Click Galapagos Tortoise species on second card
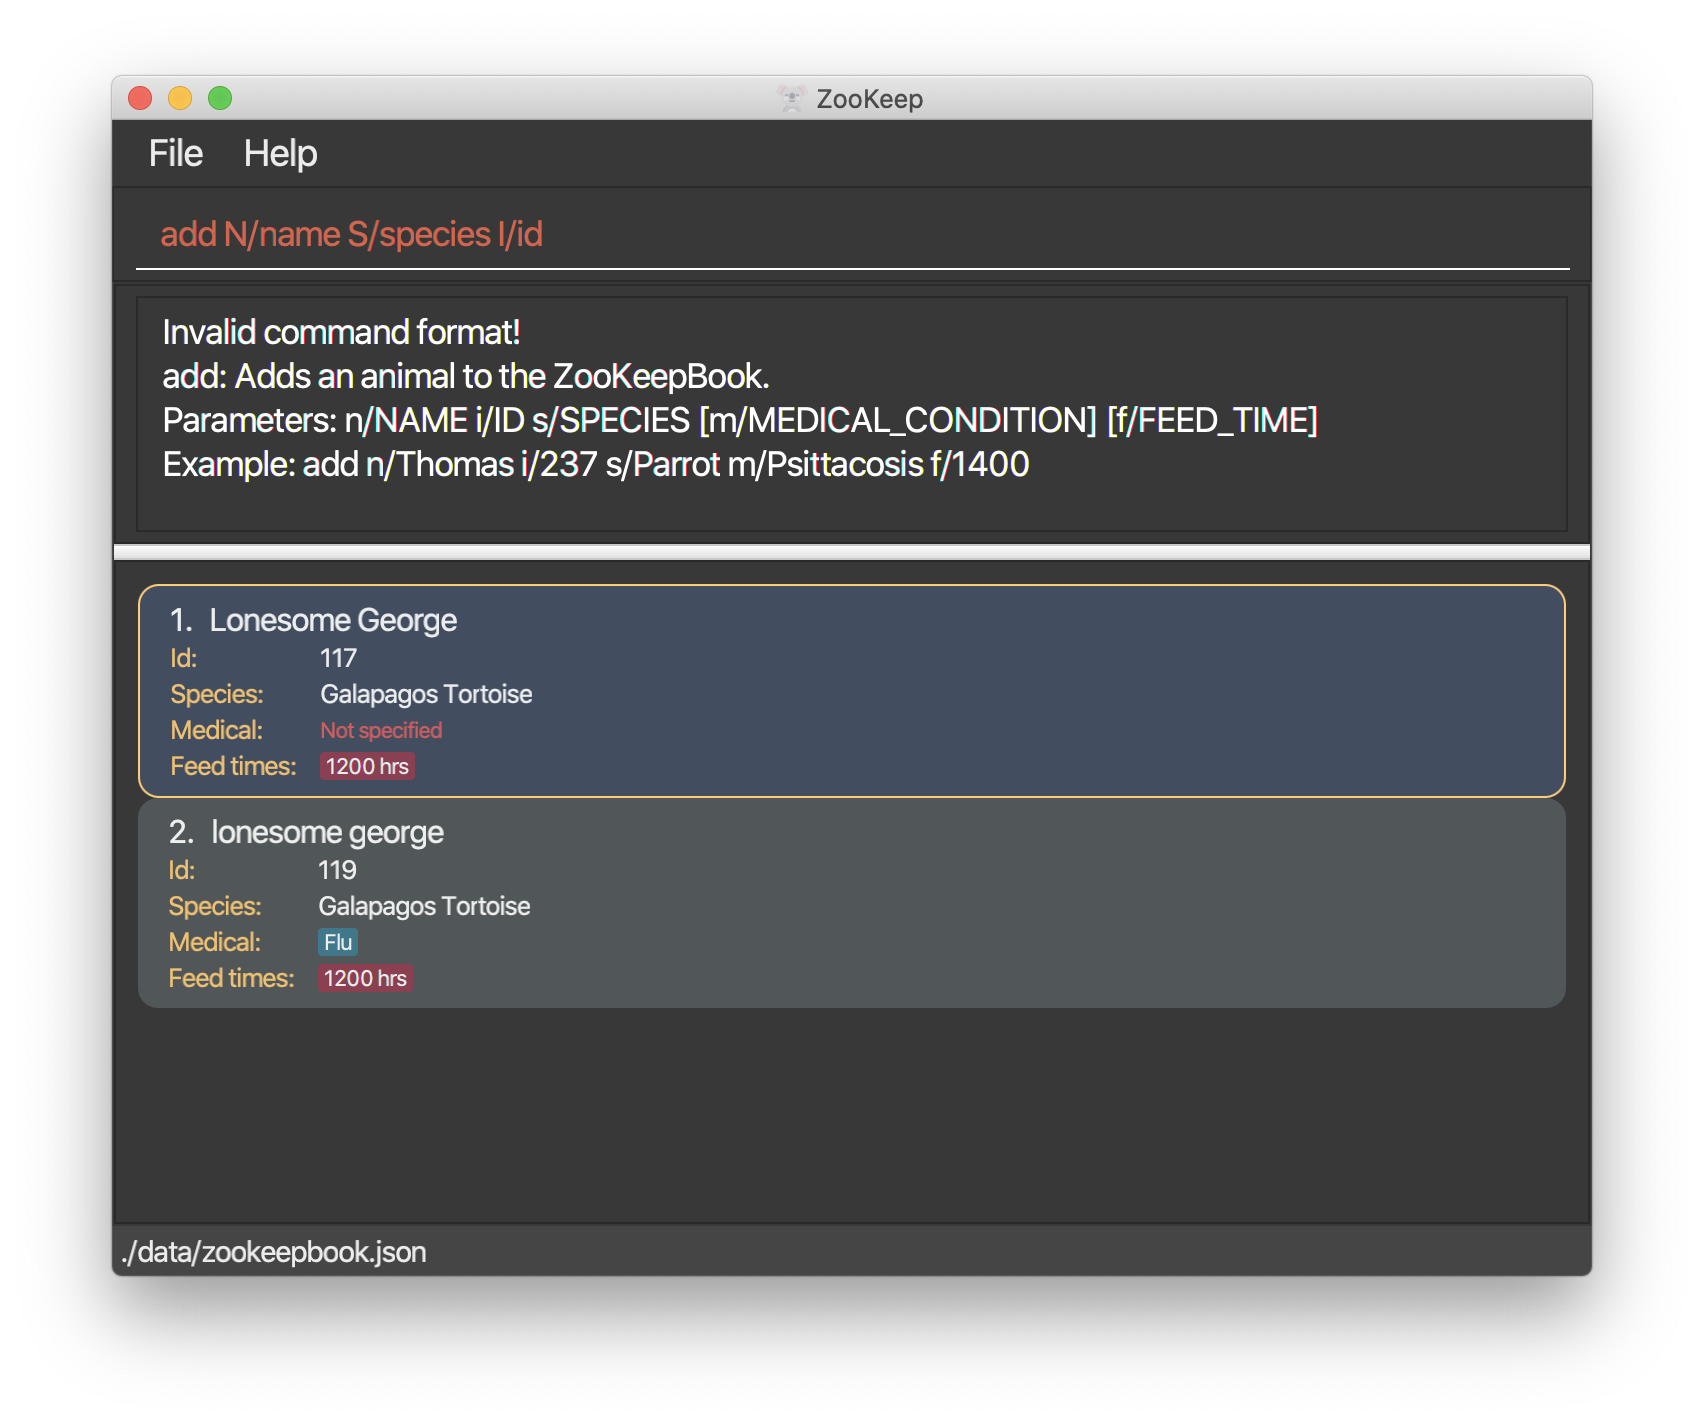The image size is (1704, 1424). (424, 906)
